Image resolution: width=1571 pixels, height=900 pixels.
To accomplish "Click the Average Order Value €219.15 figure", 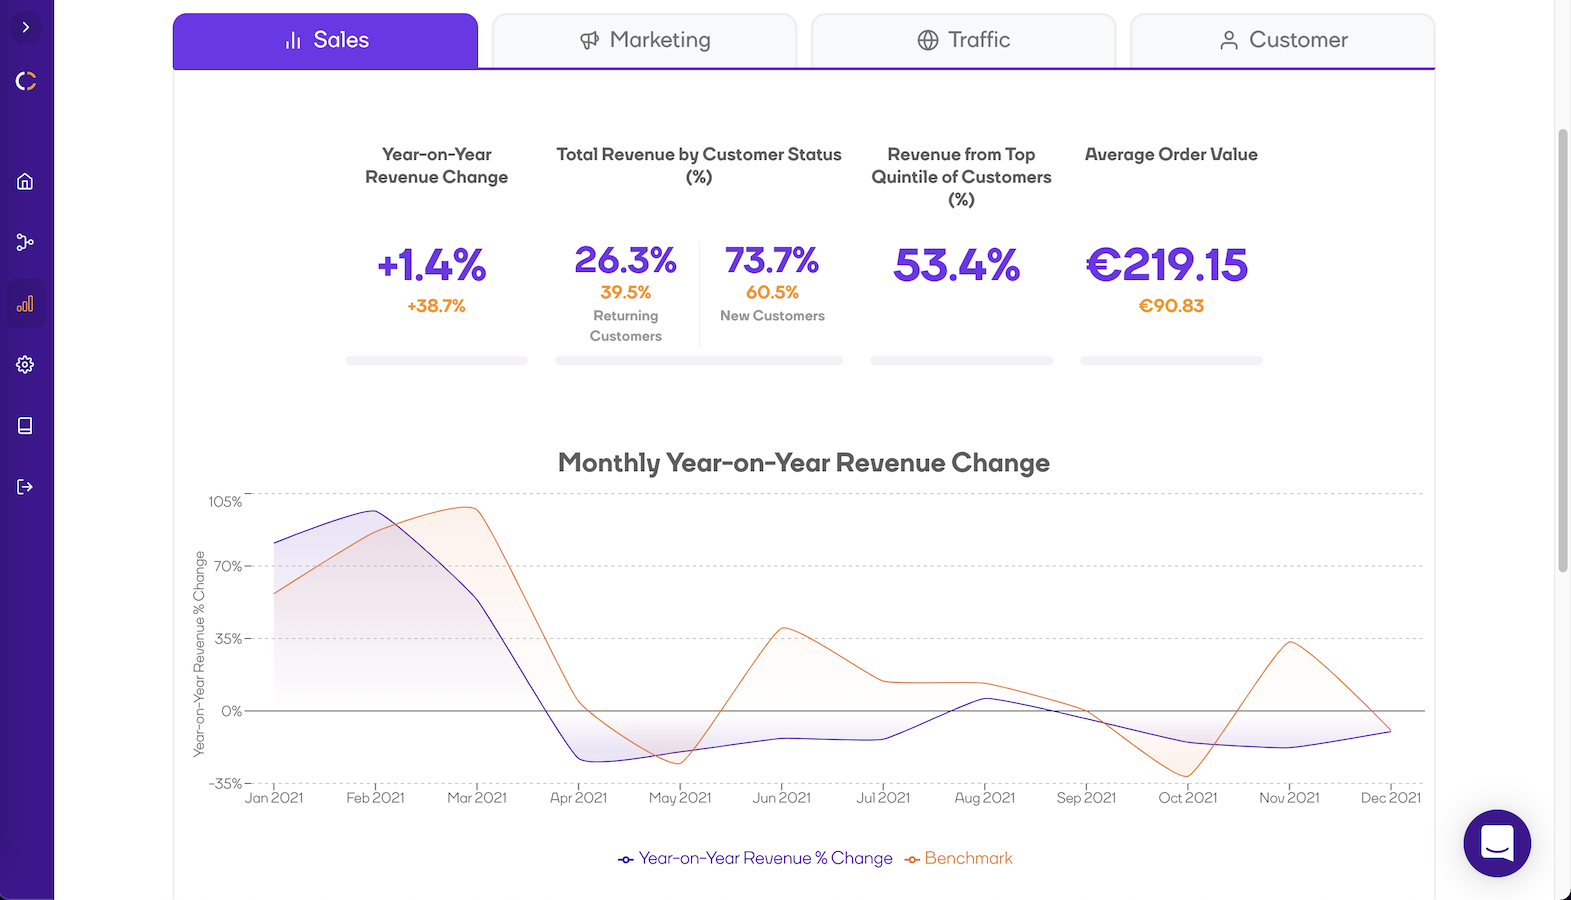I will 1167,265.
